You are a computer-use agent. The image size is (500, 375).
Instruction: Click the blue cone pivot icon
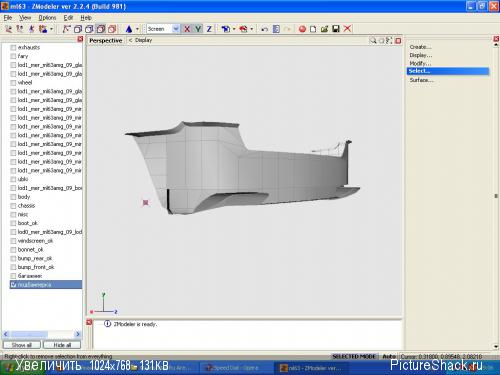pos(129,29)
